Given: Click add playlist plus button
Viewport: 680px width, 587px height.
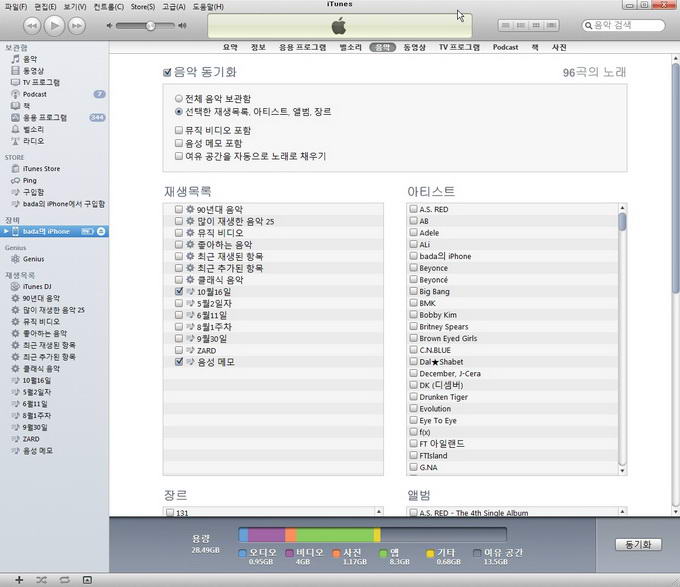Looking at the screenshot, I should coord(19,580).
